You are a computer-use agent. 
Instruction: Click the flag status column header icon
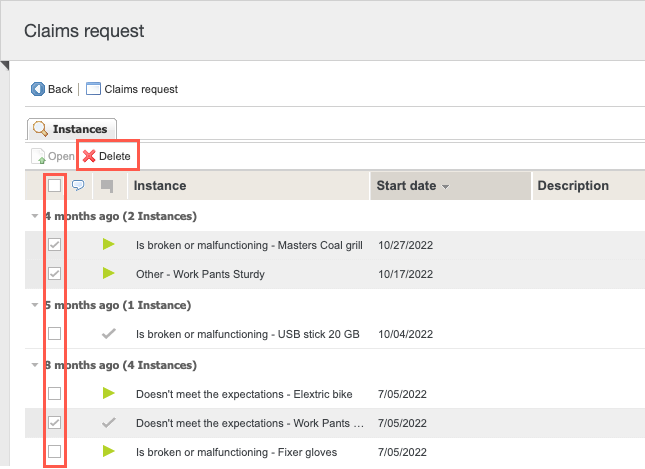pyautogui.click(x=107, y=185)
